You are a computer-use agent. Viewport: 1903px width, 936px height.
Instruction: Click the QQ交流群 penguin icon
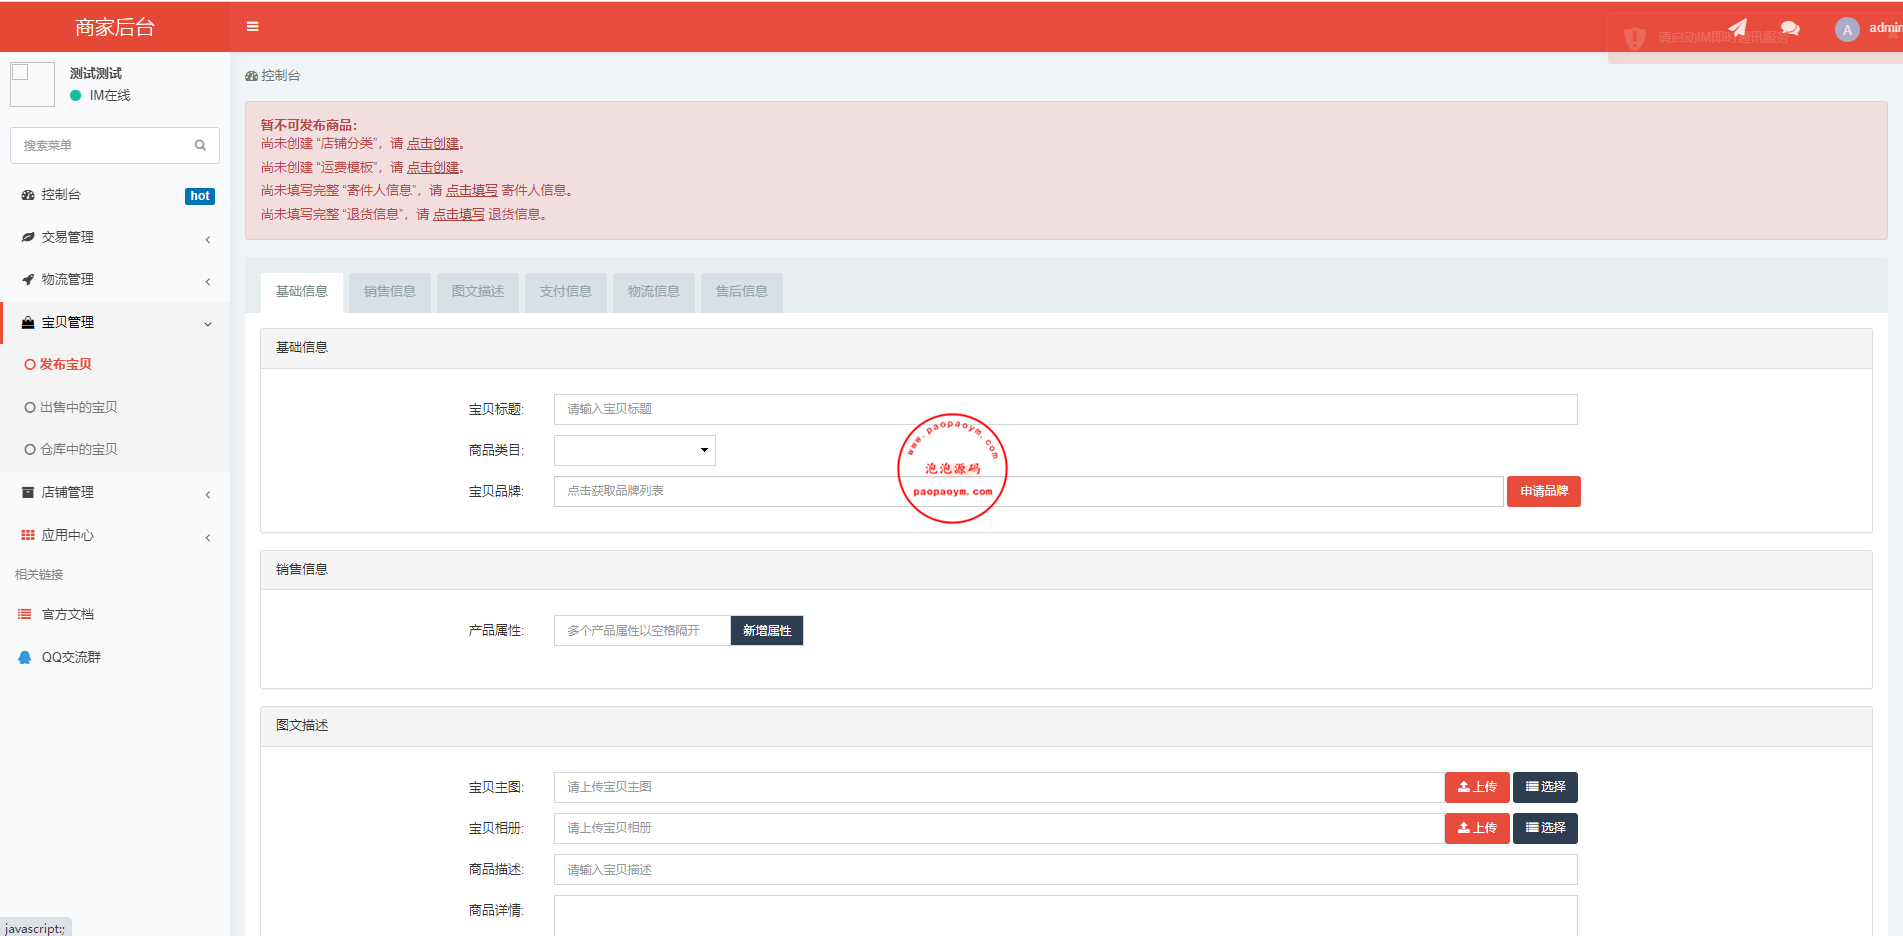click(25, 657)
